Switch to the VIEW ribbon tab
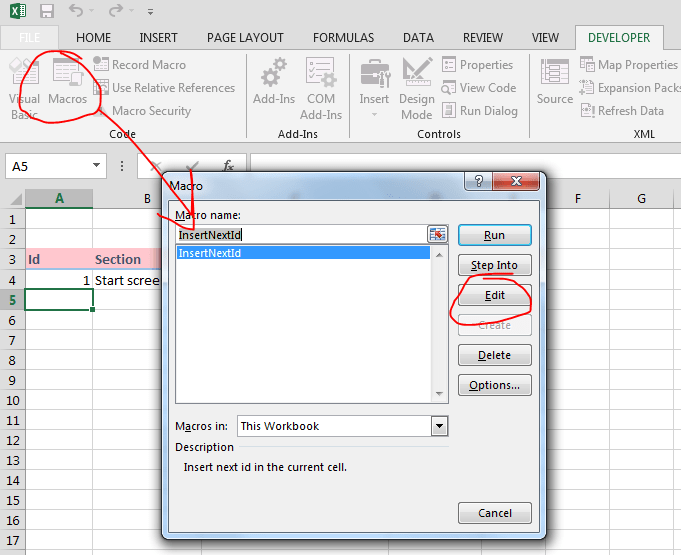Screen dimensions: 681x555 tap(545, 38)
